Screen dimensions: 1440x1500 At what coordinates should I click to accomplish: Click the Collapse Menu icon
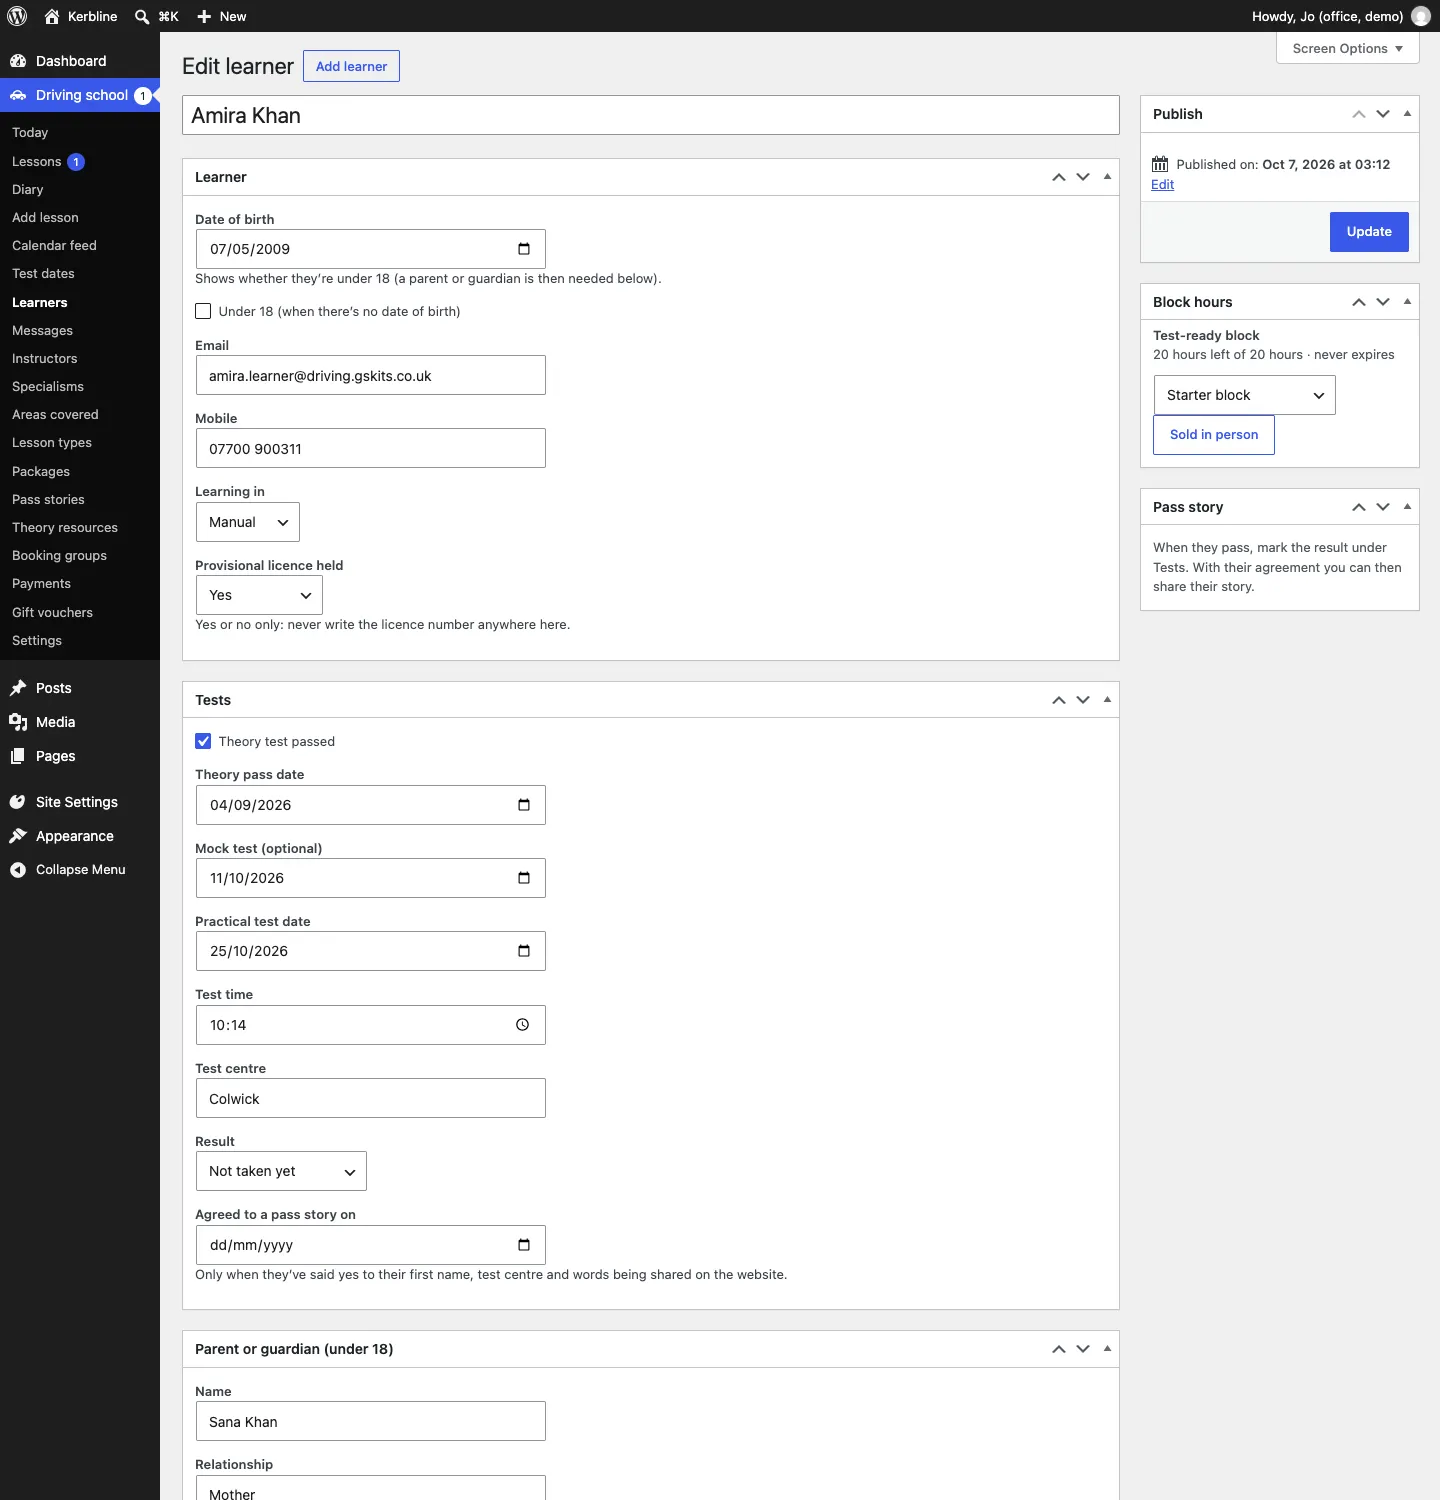[x=18, y=870]
